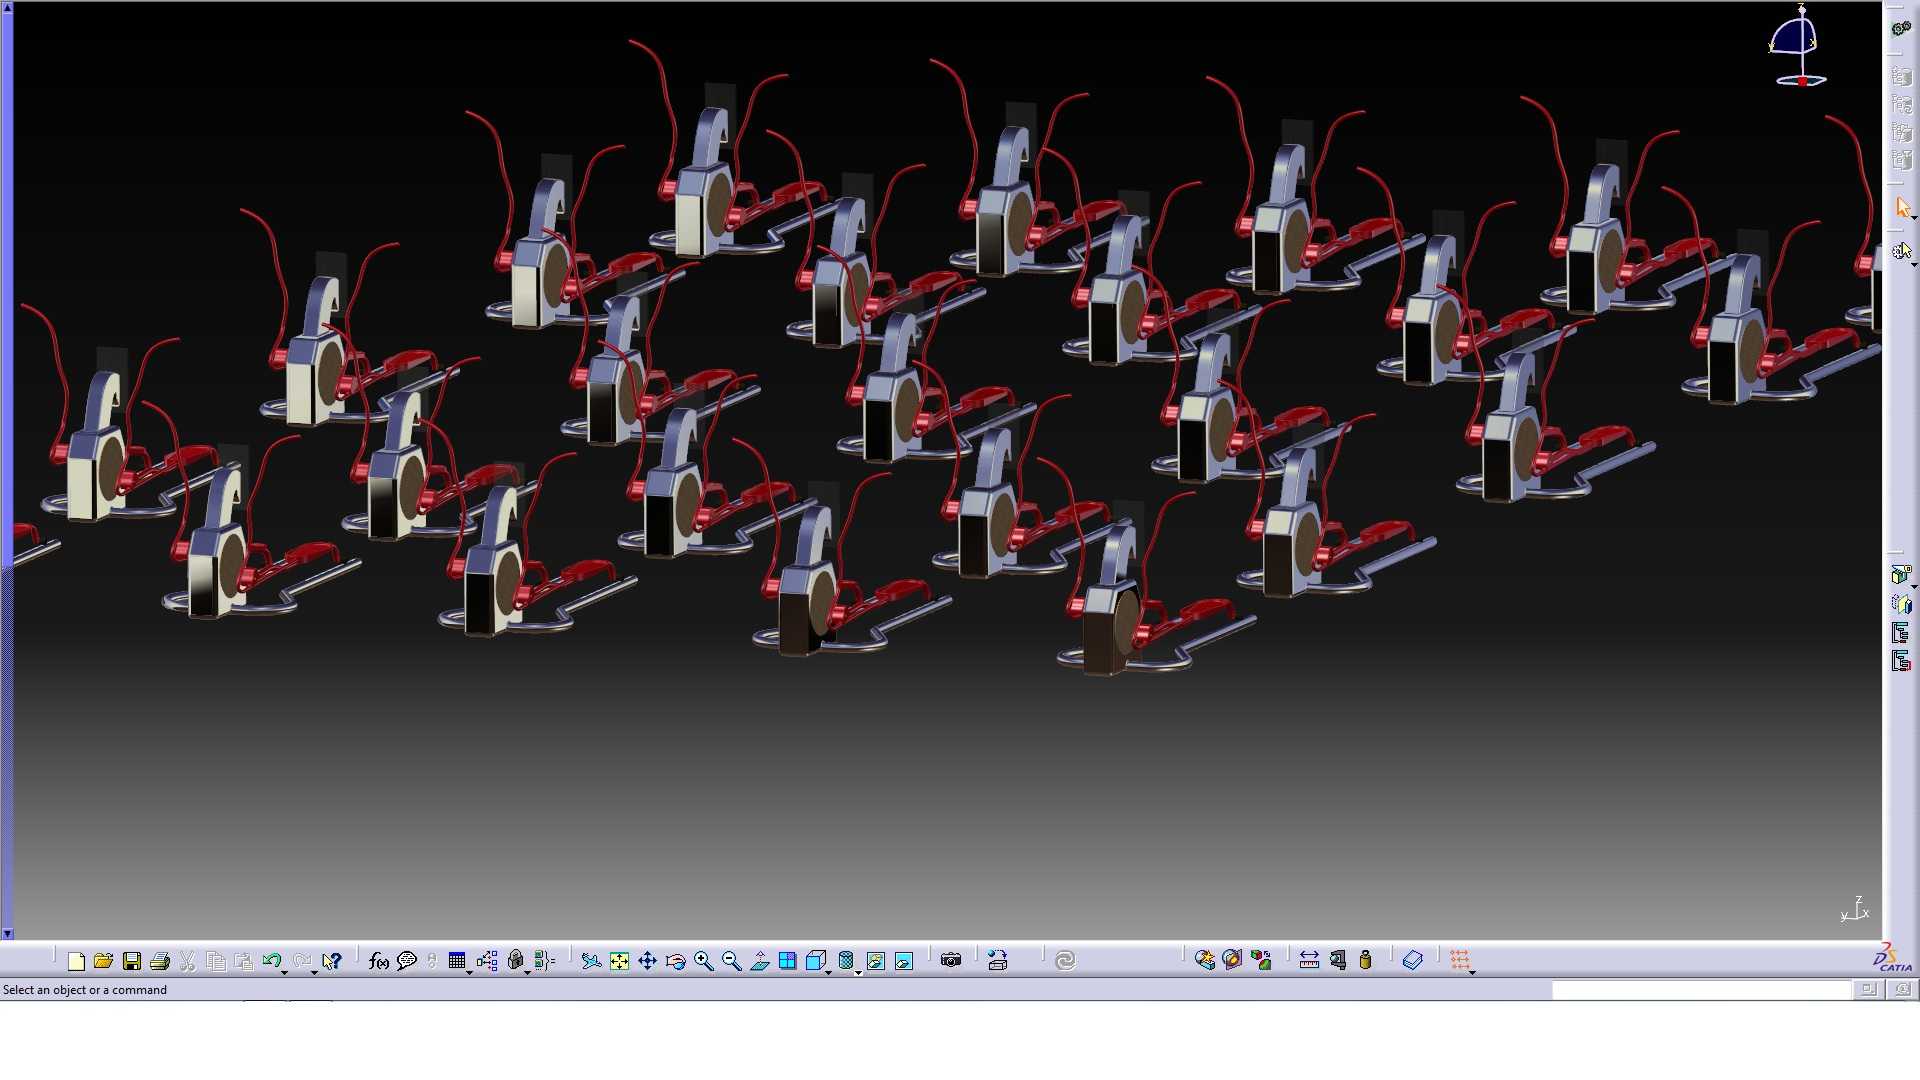The image size is (1920, 1080).
Task: Save the document with the floppy icon
Action: [131, 961]
